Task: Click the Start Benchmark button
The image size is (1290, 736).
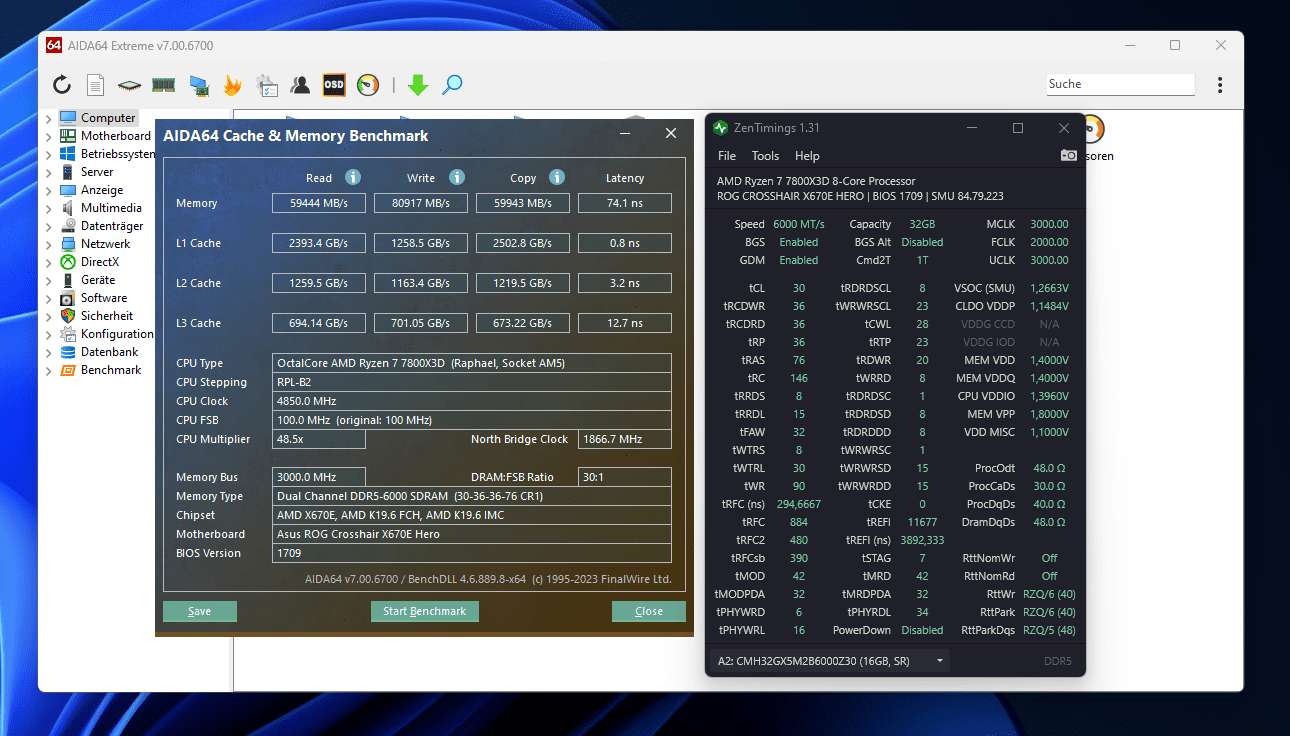Action: (425, 611)
